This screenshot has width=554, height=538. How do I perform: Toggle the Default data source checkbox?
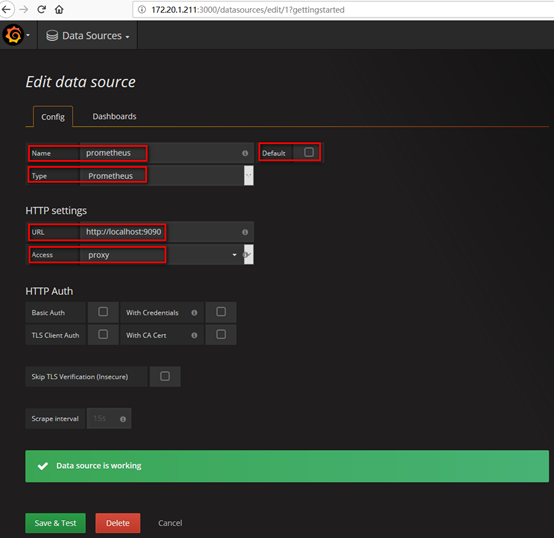[309, 152]
